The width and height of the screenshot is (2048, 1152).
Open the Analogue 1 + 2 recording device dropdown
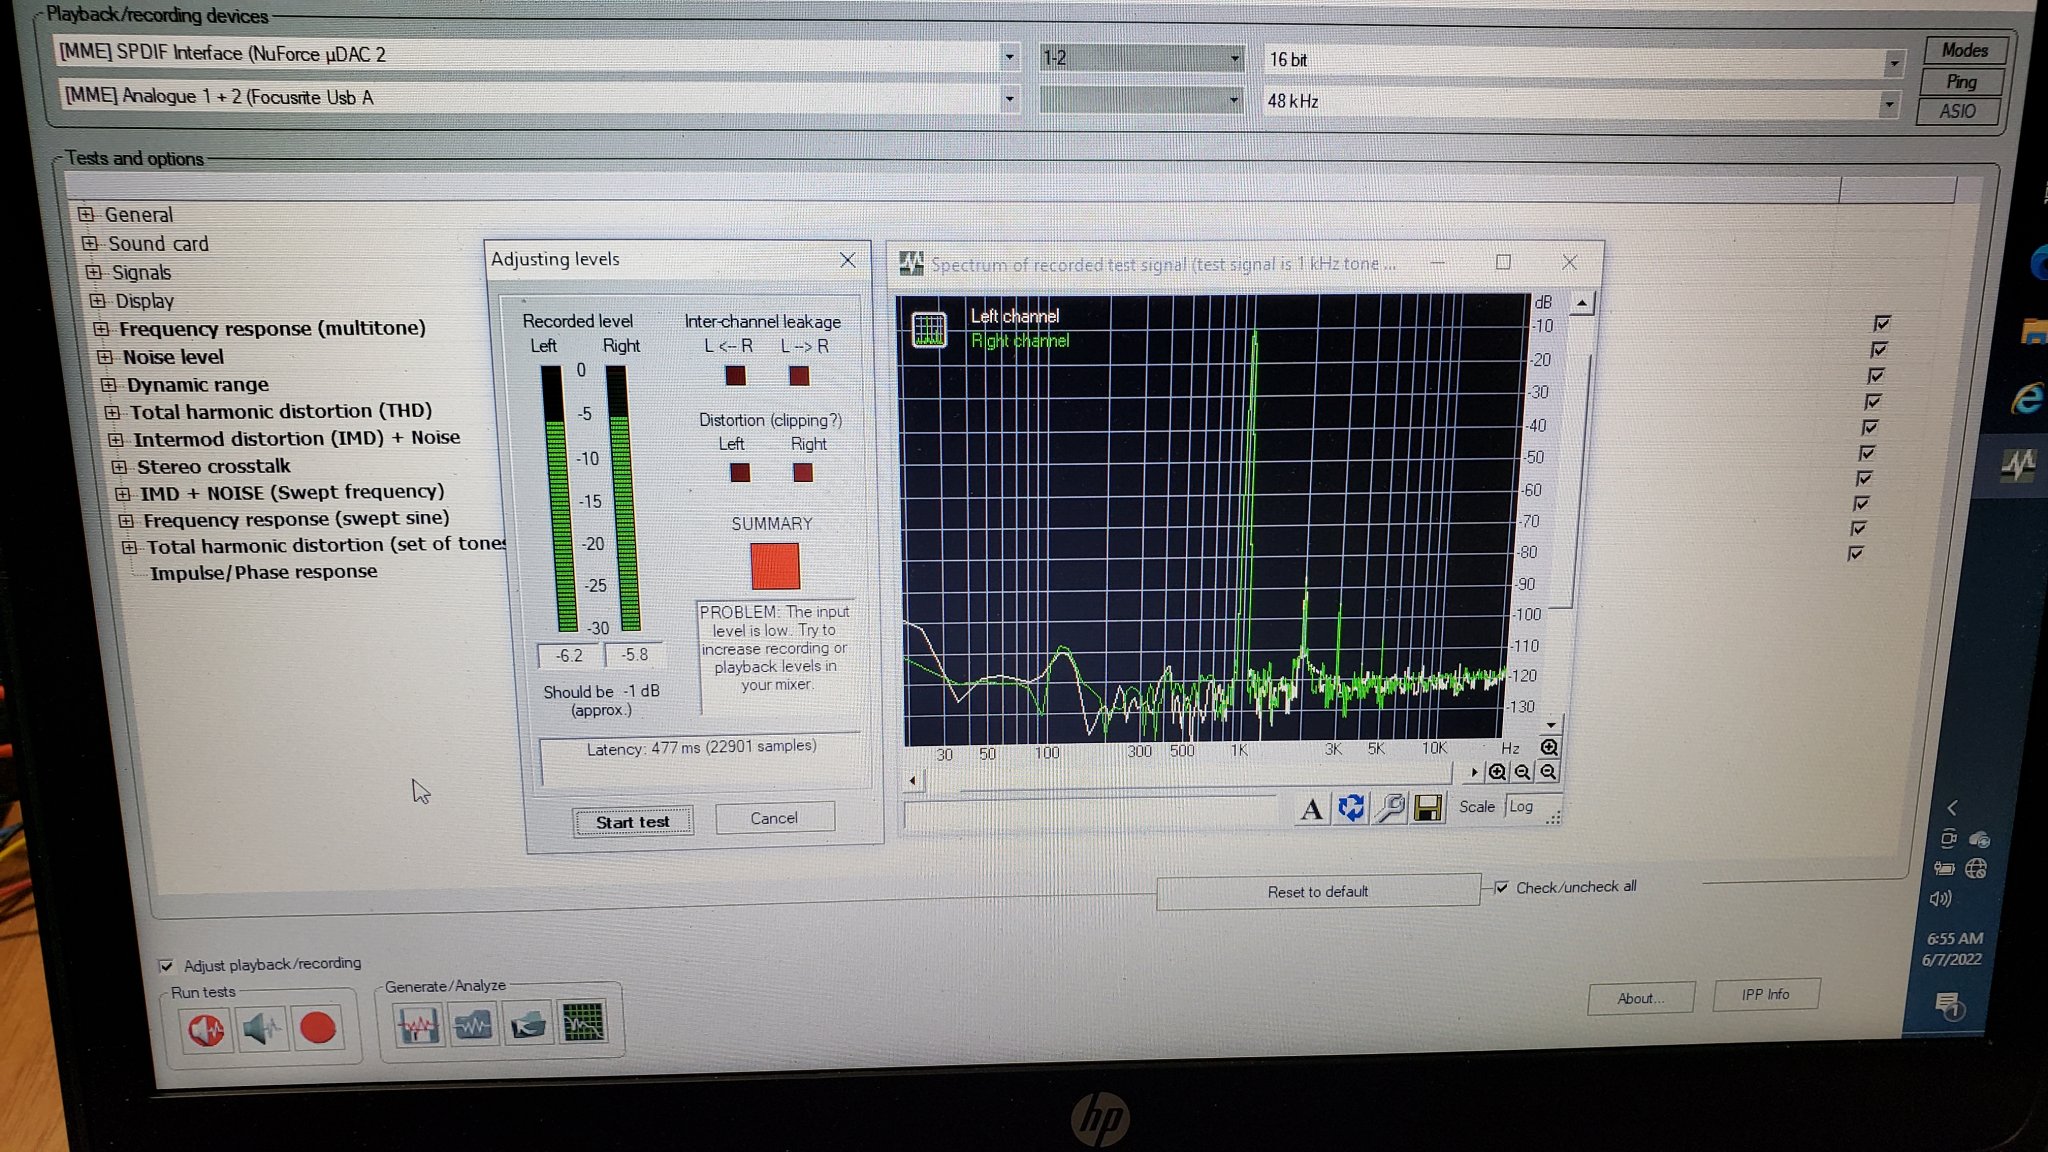pos(1009,99)
